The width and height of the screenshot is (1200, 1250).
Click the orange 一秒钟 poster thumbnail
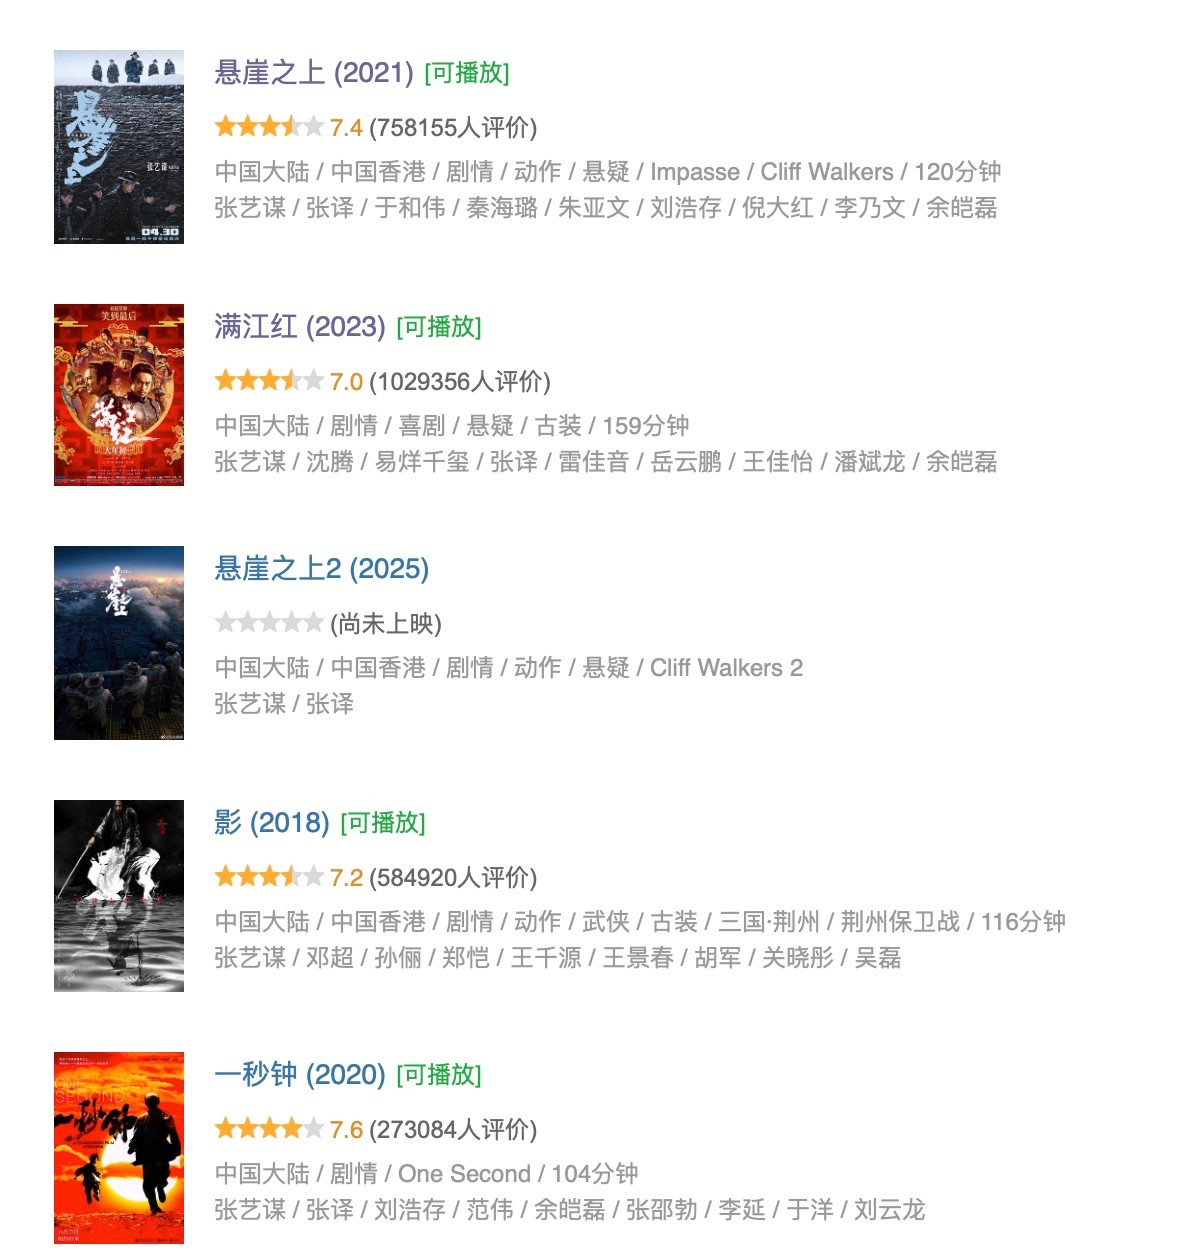119,1148
